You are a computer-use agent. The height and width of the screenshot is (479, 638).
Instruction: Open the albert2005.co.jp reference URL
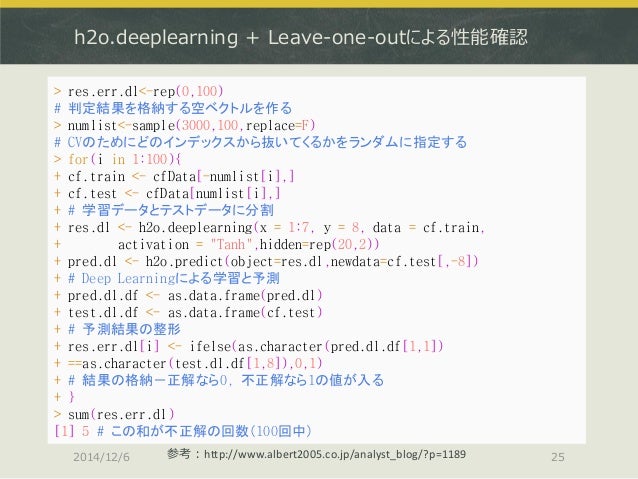[335, 454]
